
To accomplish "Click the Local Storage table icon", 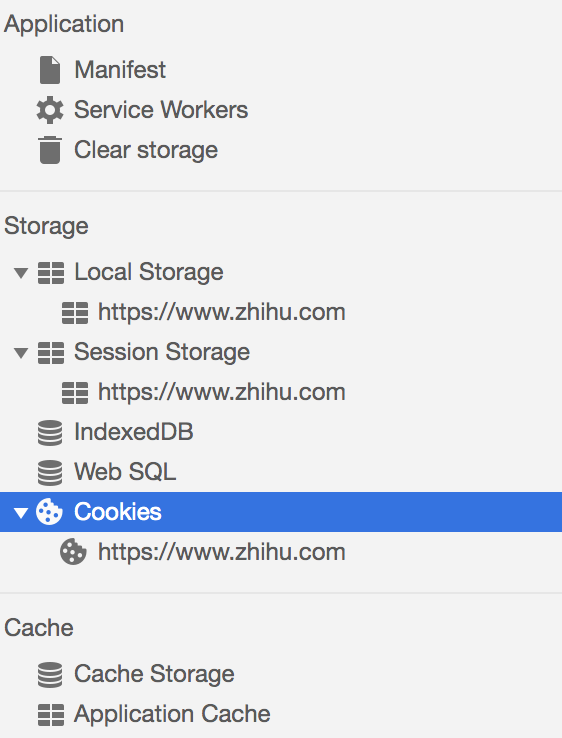I will [x=51, y=273].
